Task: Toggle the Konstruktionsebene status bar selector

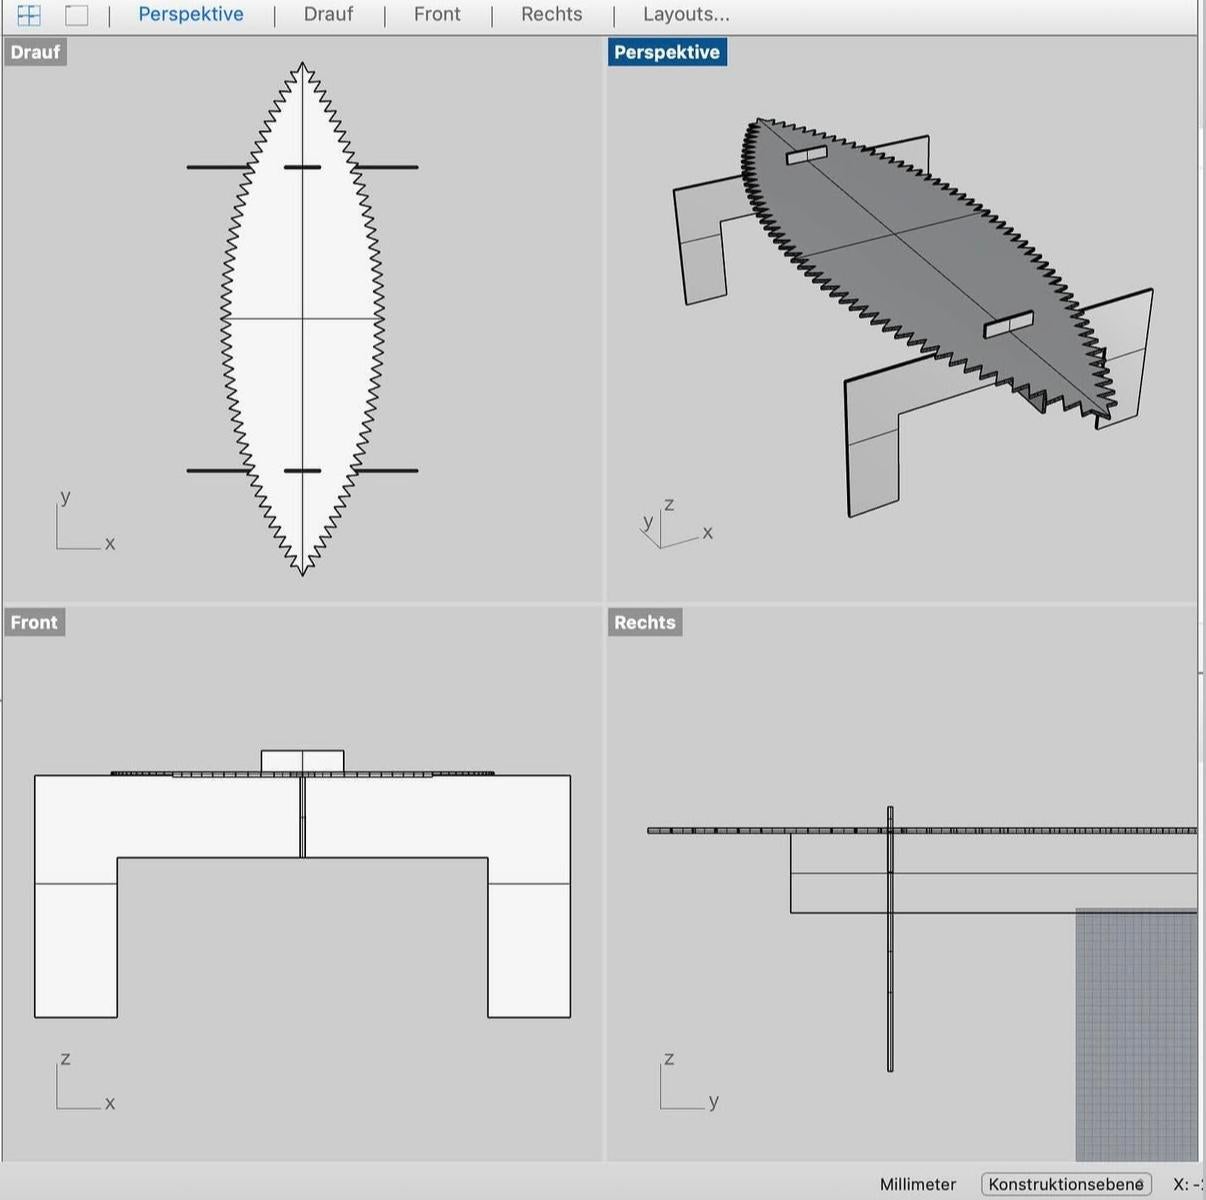Action: point(1066,1184)
